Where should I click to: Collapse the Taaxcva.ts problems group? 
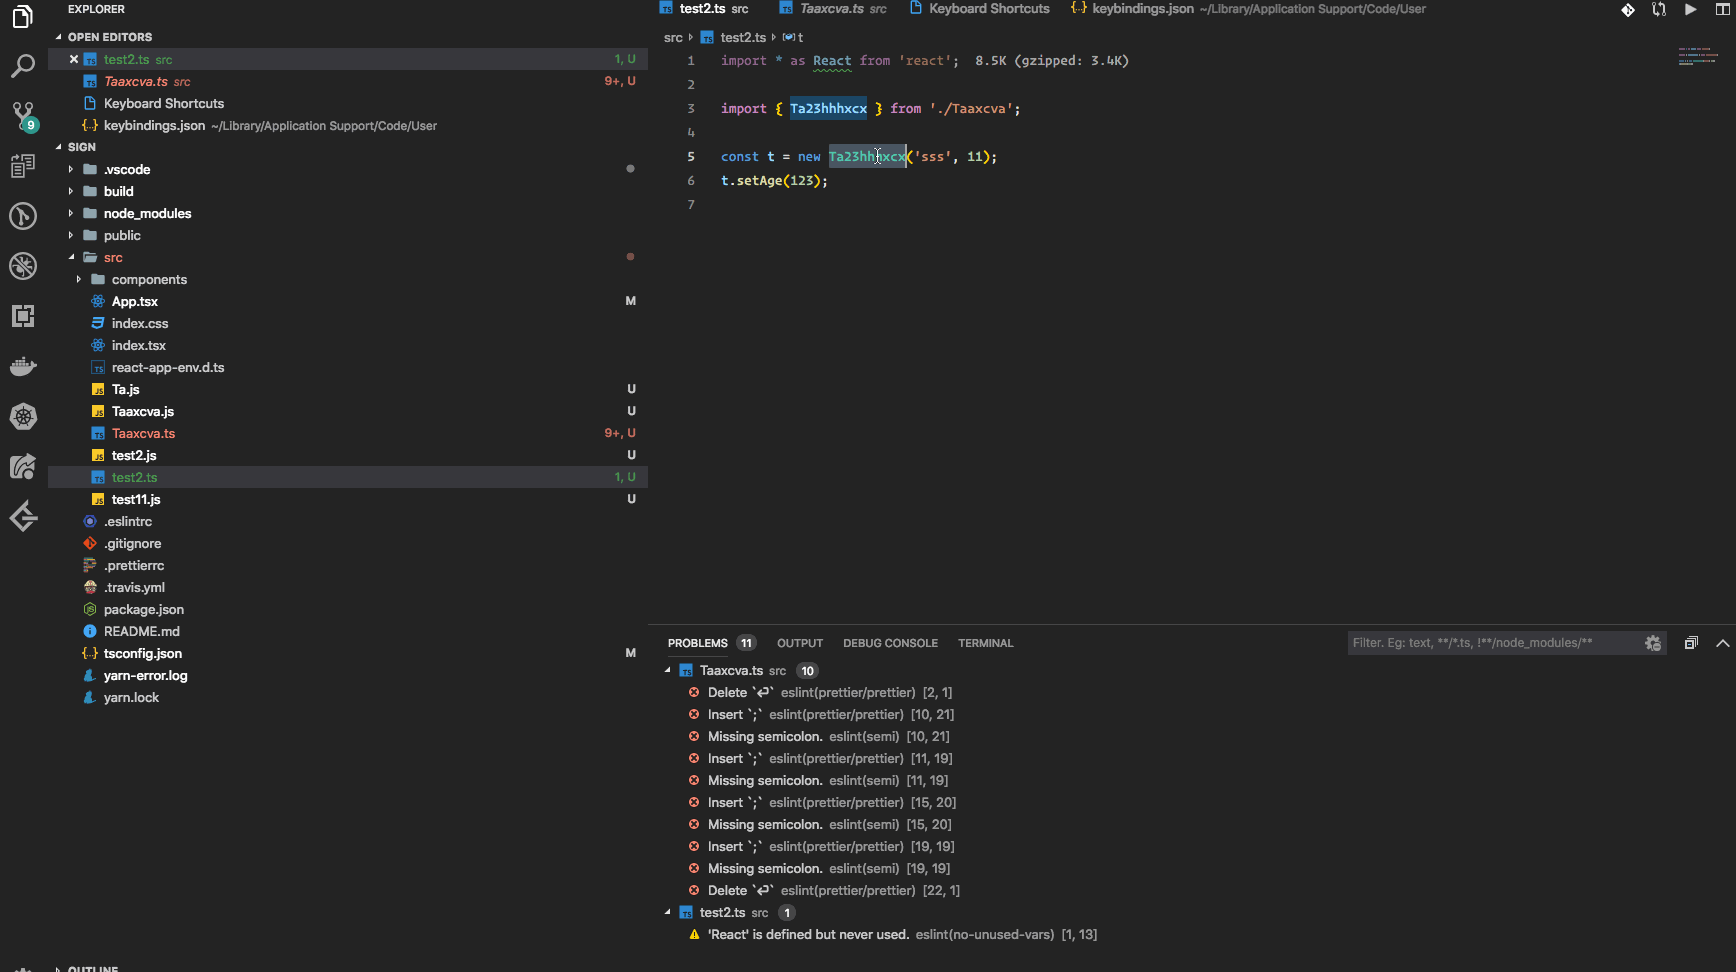tap(668, 671)
